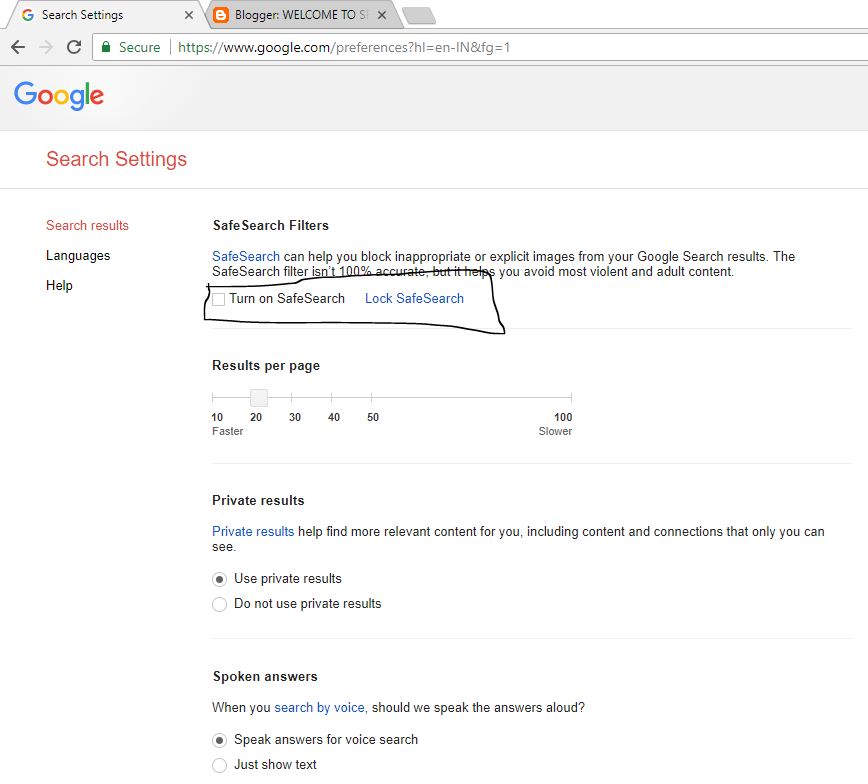Set results per page to 100
Screen dimensions: 868x784
[571, 397]
